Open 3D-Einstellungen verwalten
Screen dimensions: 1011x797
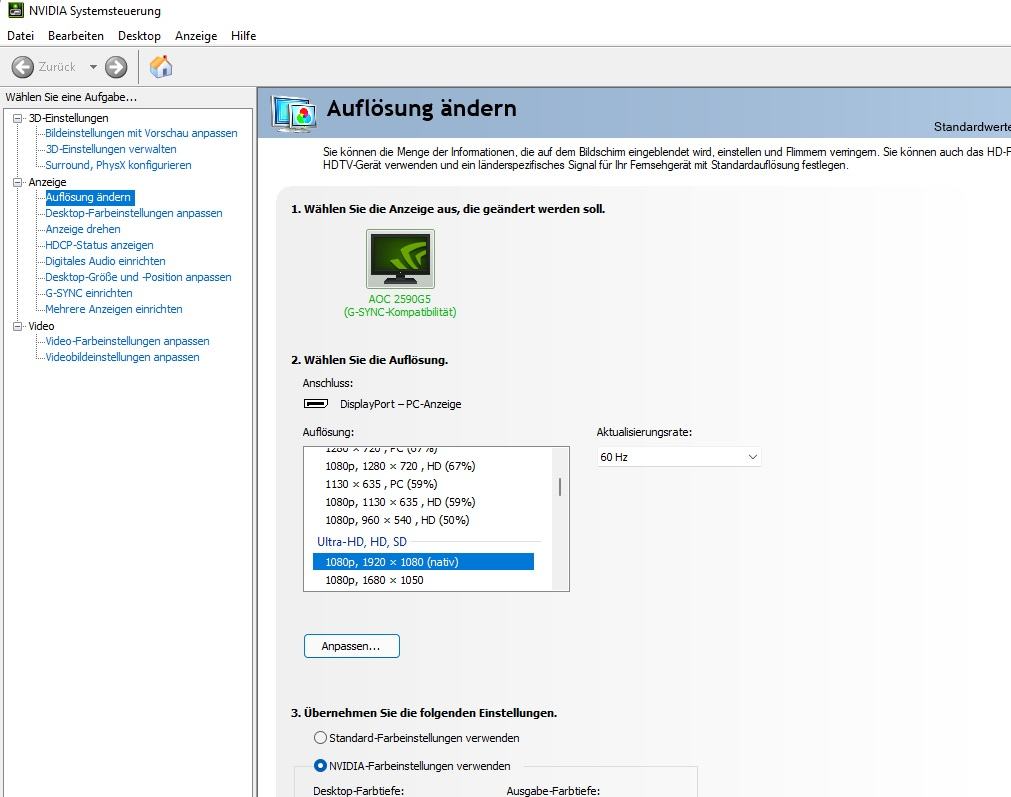pyautogui.click(x=111, y=150)
